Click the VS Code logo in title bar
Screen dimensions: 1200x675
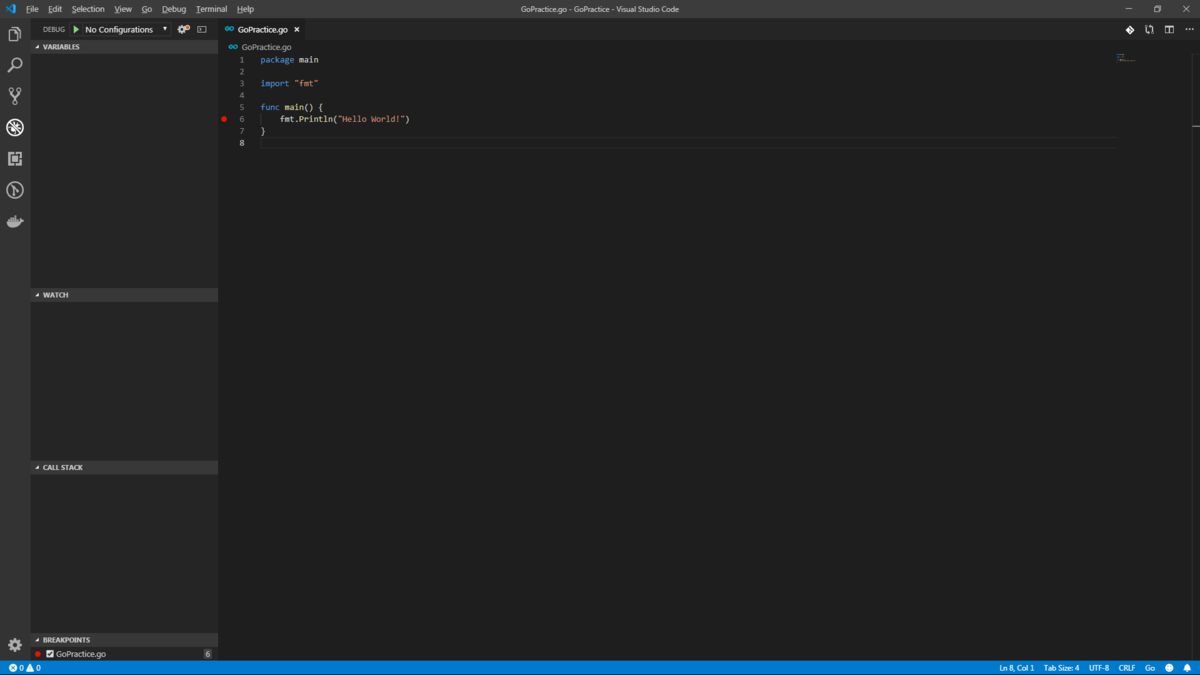point(11,9)
